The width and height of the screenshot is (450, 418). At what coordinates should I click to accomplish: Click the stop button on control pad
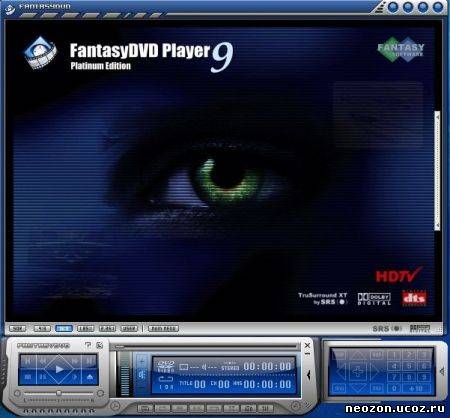click(28, 377)
